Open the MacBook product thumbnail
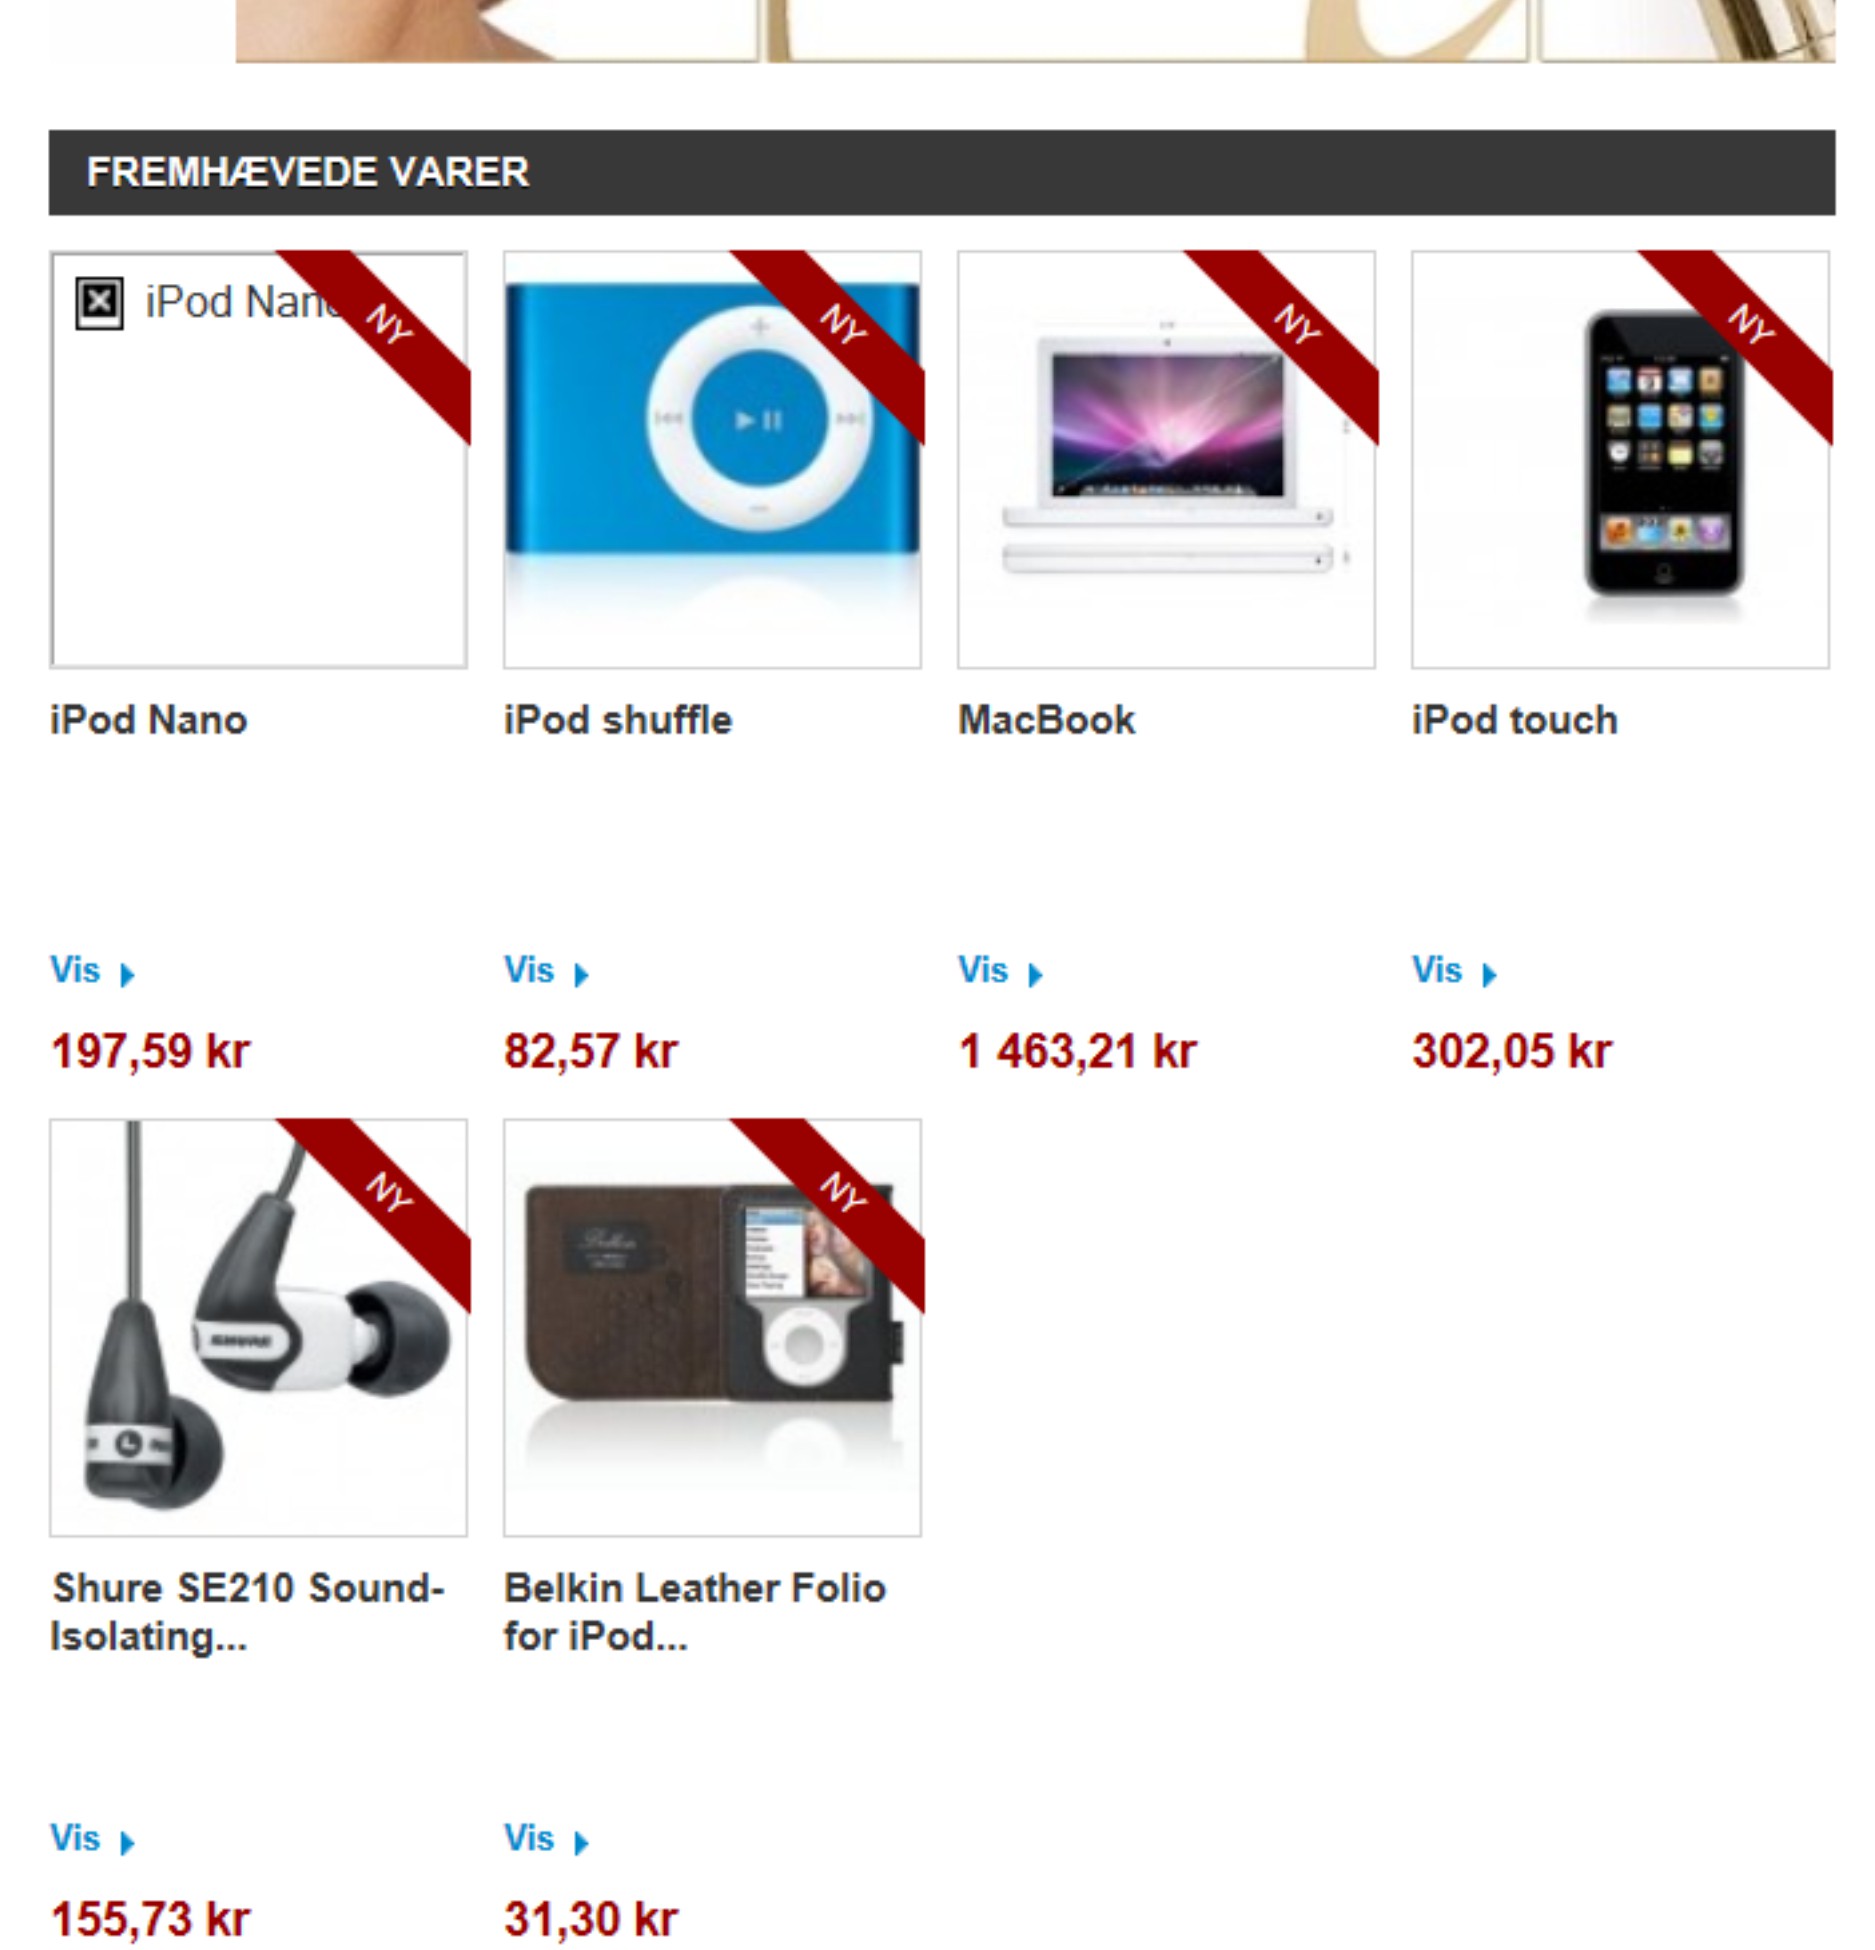The image size is (1875, 1950). (x=1166, y=459)
